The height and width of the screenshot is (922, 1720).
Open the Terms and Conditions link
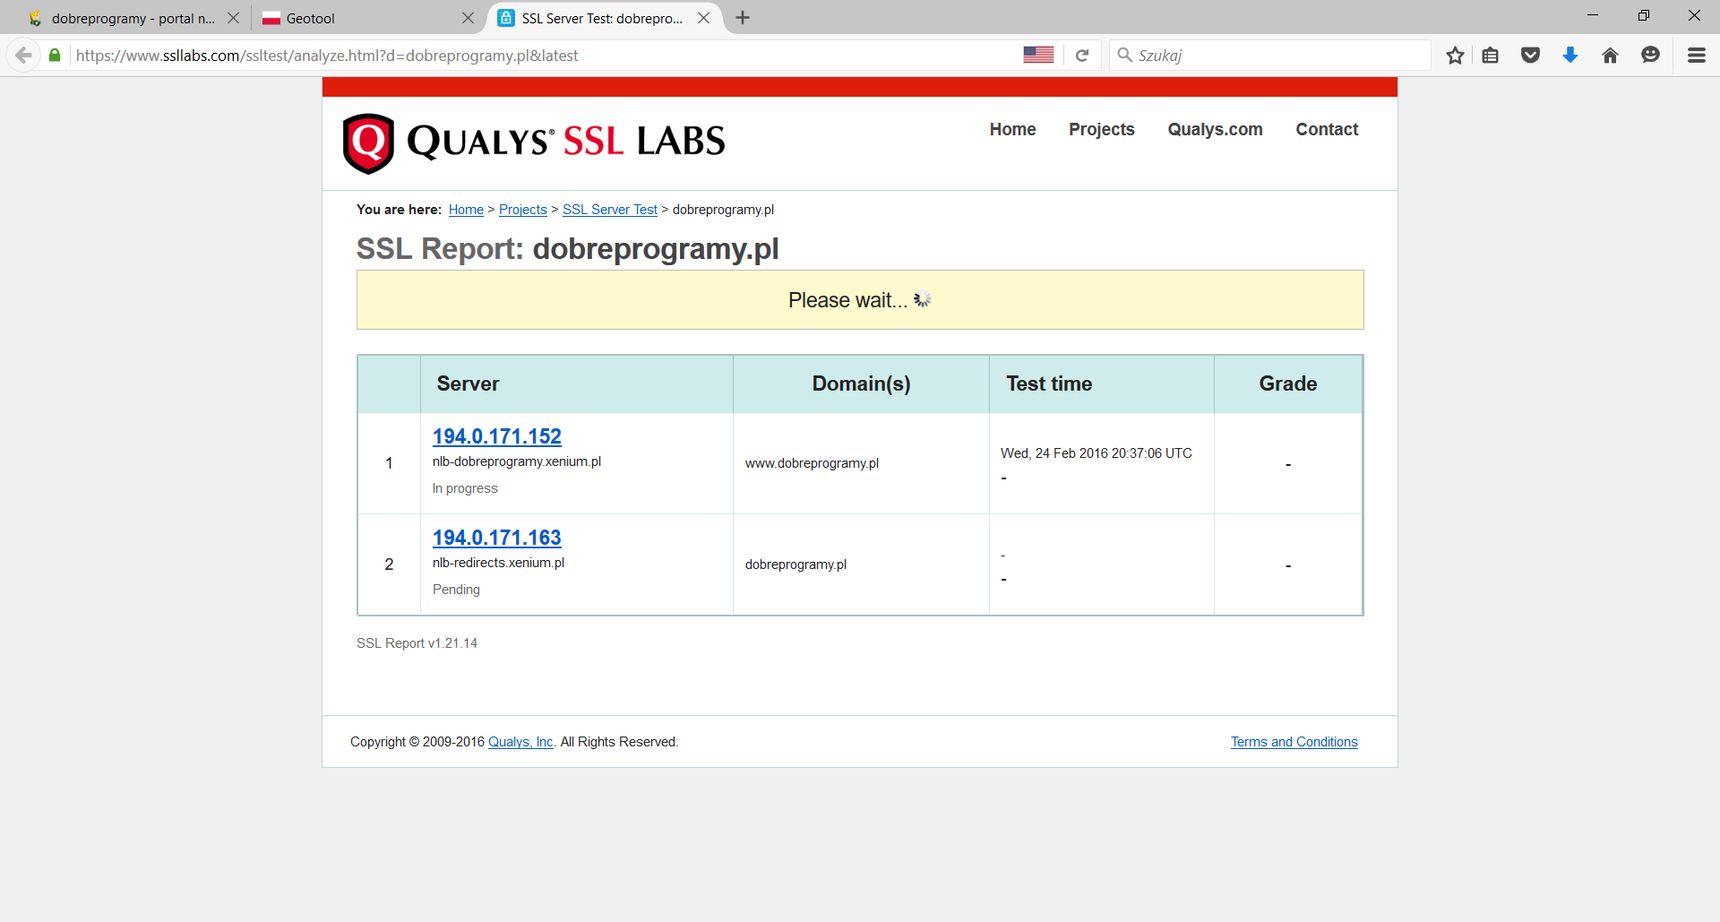pos(1294,742)
